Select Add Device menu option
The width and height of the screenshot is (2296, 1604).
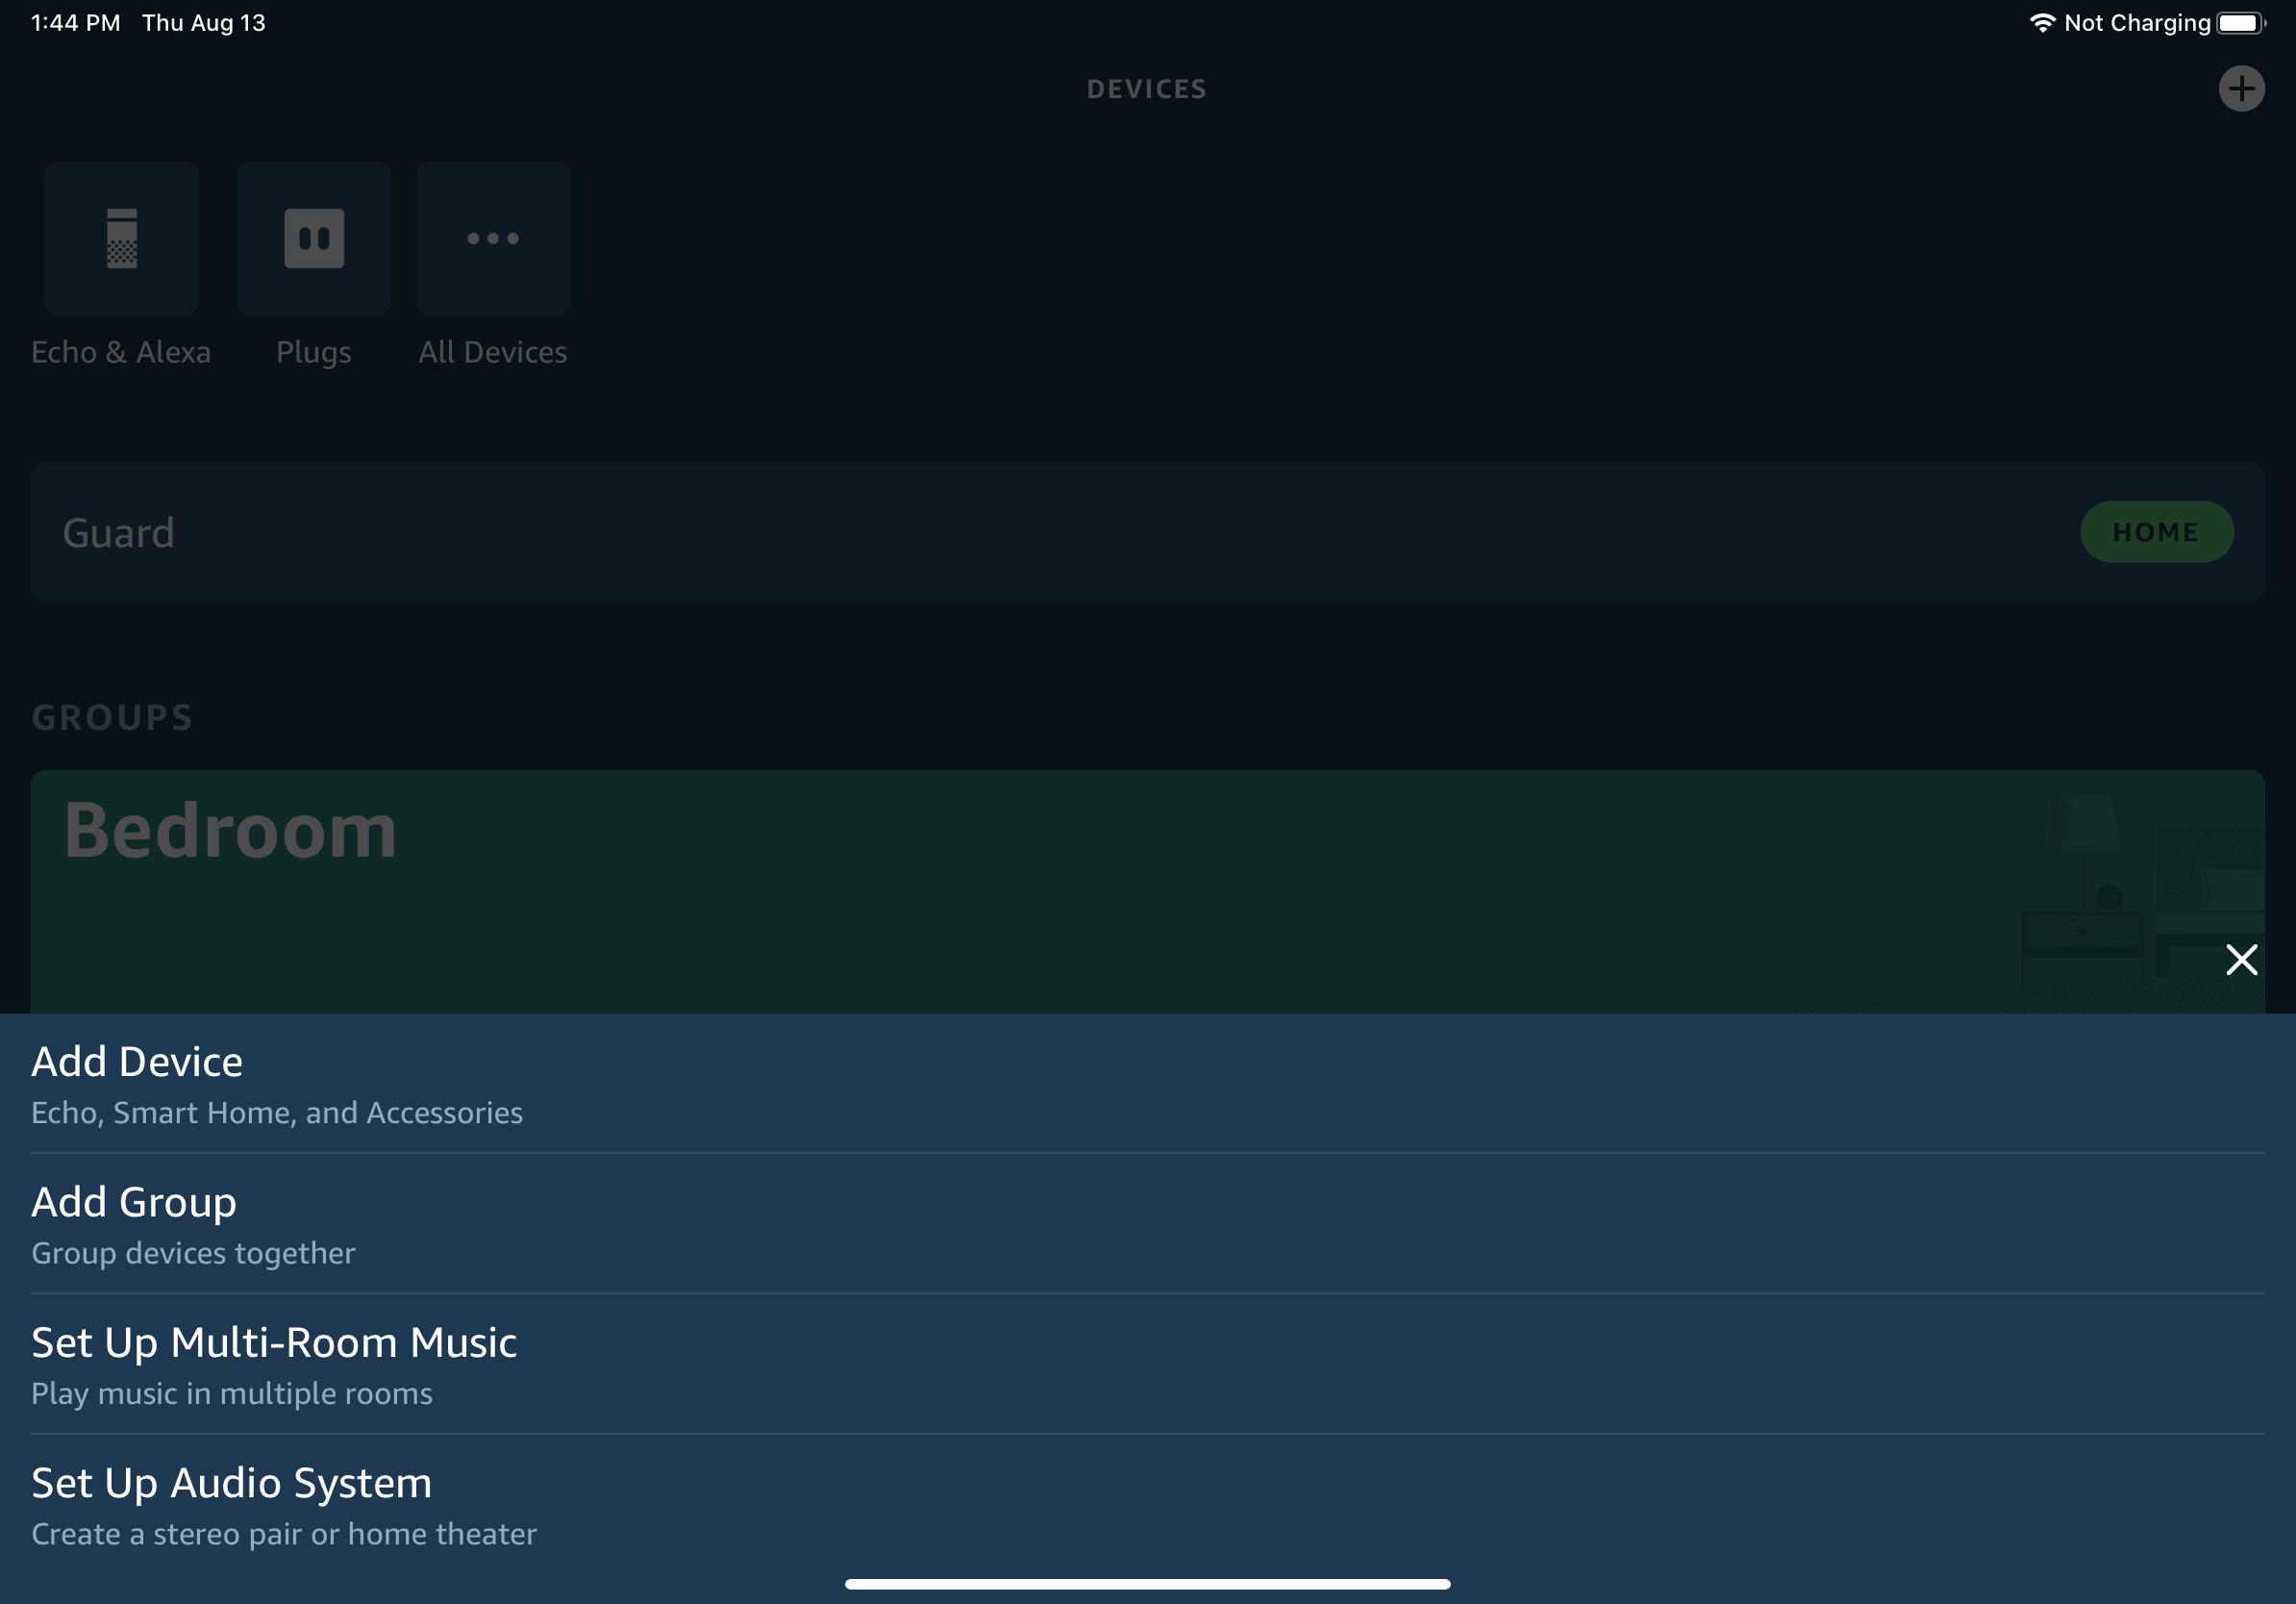(137, 1062)
